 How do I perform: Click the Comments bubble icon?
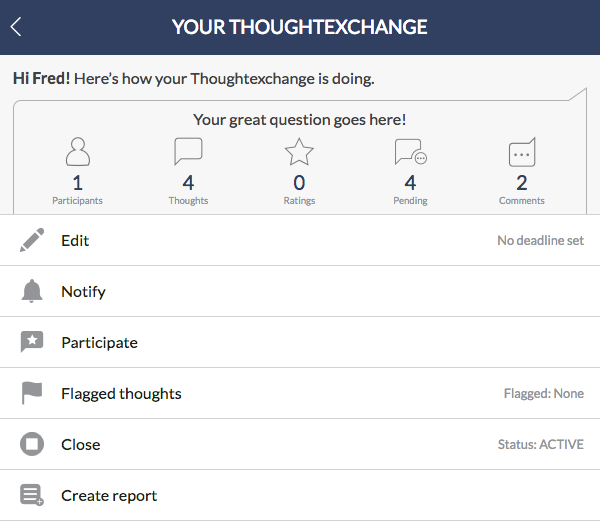point(522,152)
